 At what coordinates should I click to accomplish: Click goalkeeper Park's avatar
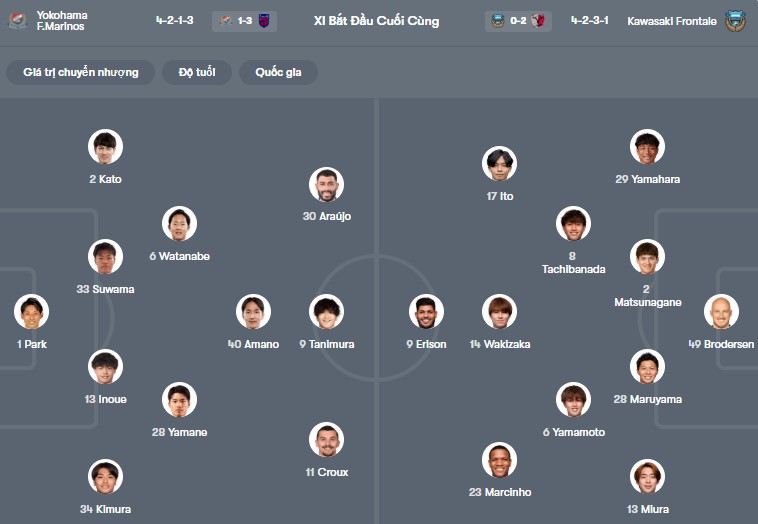click(32, 312)
